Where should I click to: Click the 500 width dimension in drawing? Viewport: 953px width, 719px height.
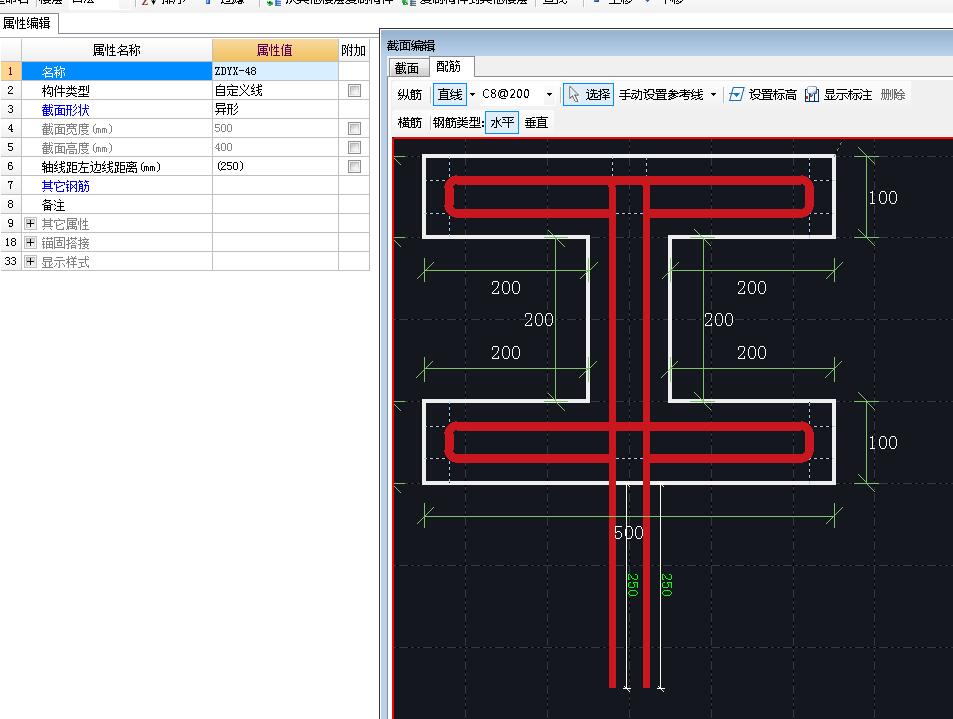pyautogui.click(x=629, y=533)
